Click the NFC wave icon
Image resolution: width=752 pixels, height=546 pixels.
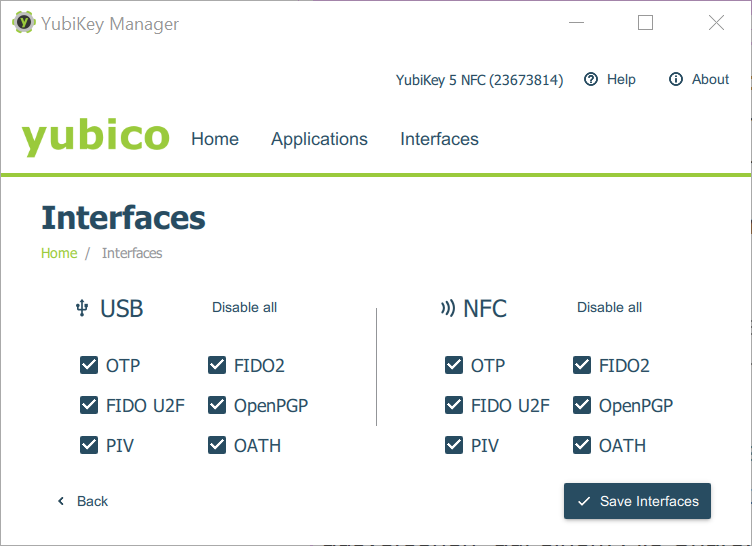tap(447, 308)
